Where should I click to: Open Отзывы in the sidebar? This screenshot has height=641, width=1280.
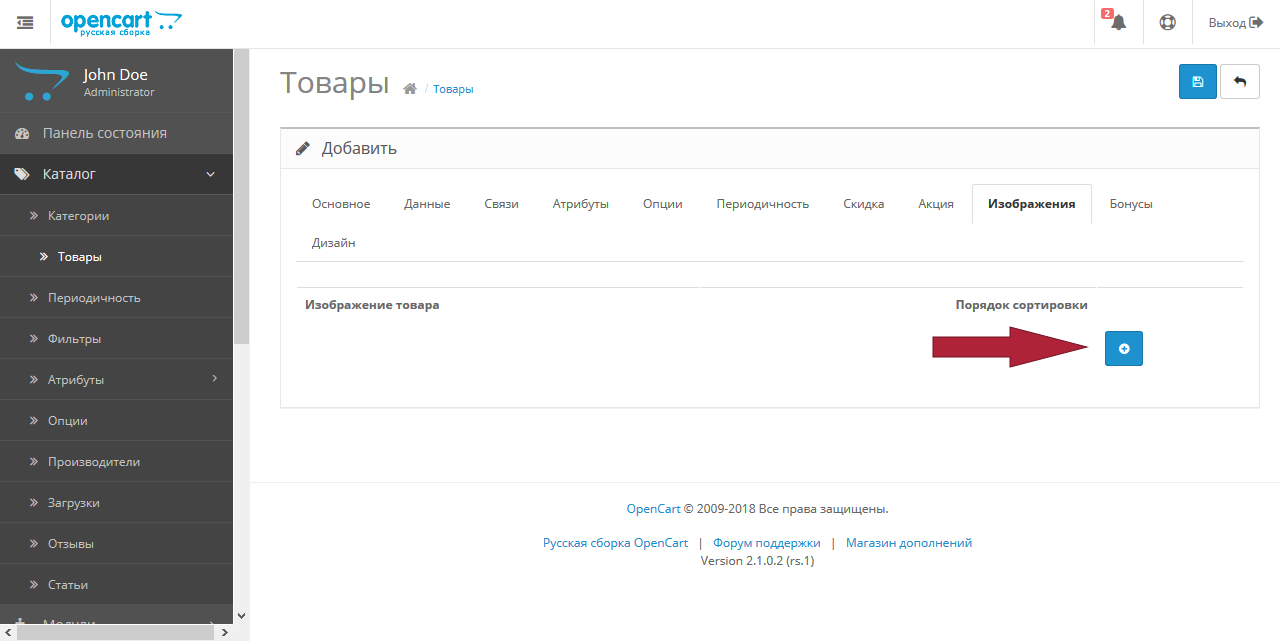[116, 544]
